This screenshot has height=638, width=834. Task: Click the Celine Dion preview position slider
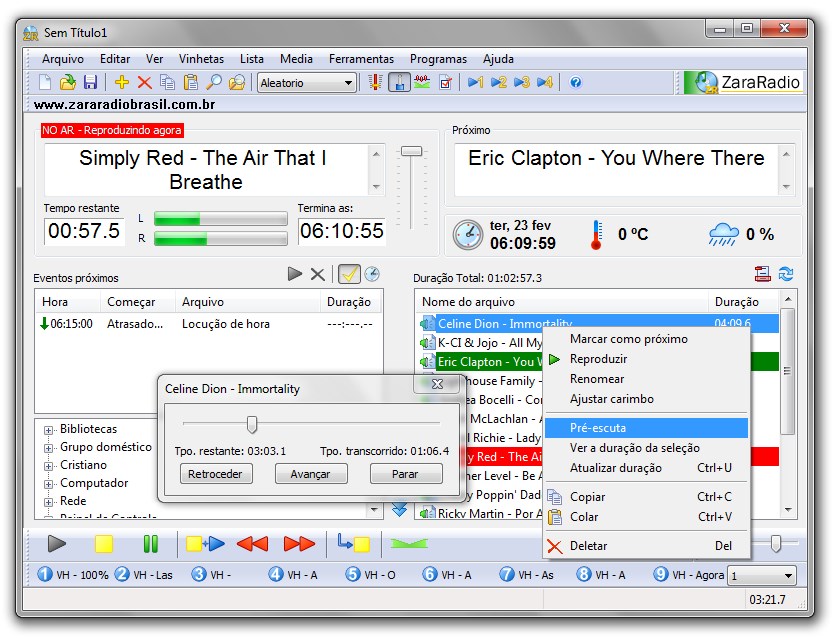point(252,425)
